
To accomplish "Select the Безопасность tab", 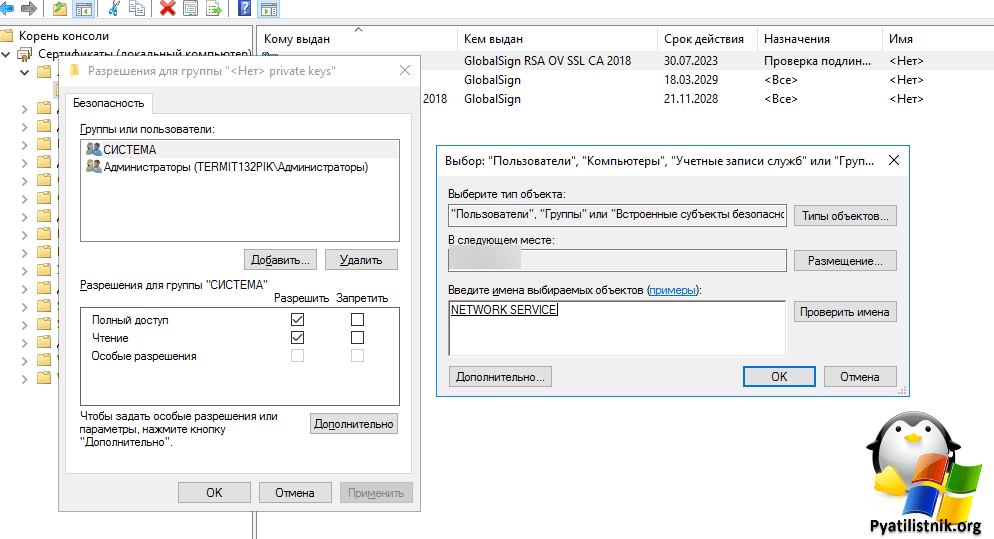I will coord(108,103).
